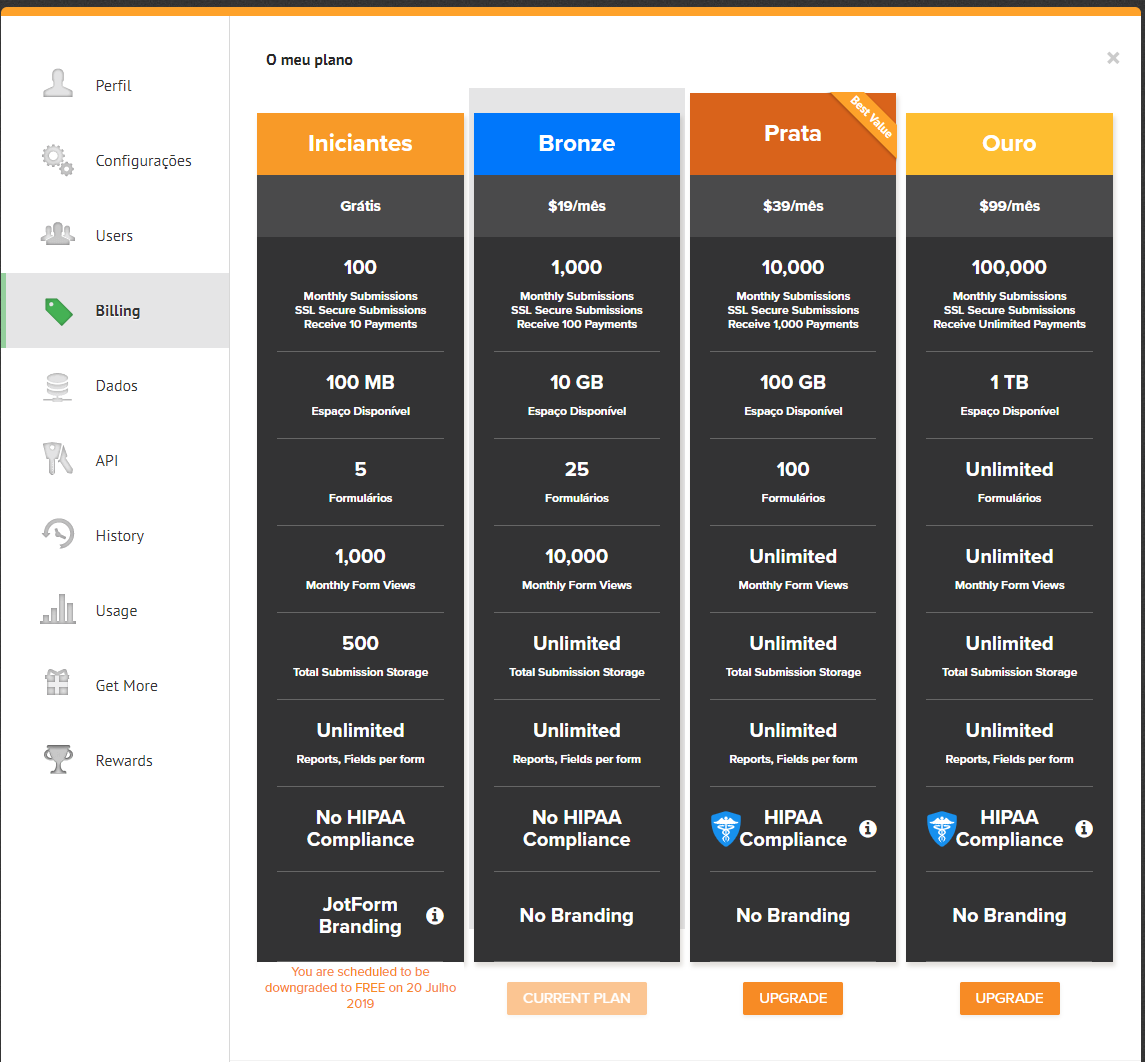Click the green Billing tag icon
Image resolution: width=1145 pixels, height=1062 pixels.
(58, 311)
